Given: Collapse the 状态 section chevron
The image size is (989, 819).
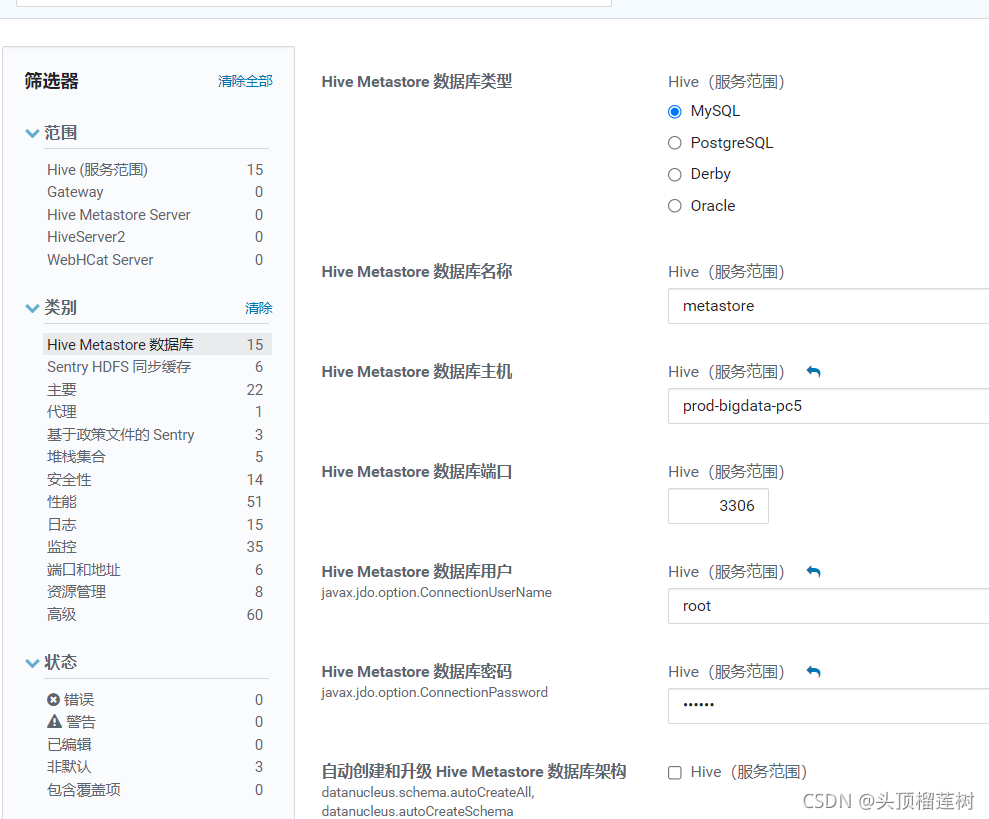Looking at the screenshot, I should 32,663.
